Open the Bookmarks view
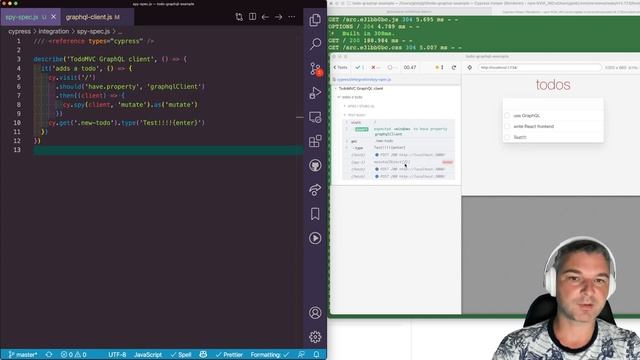Image resolution: width=640 pixels, height=360 pixels. (315, 214)
